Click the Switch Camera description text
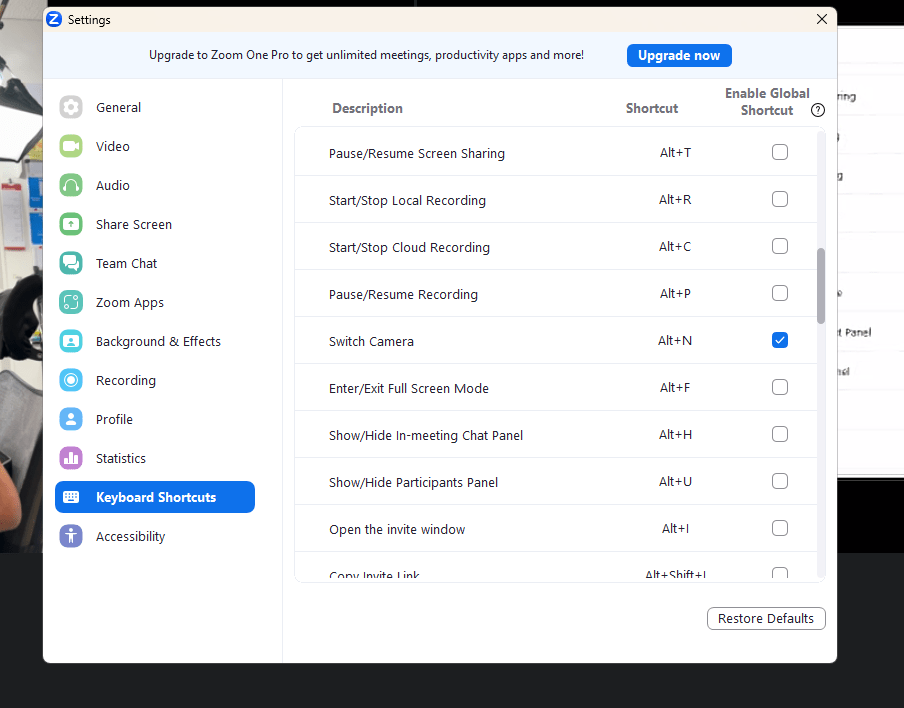 (371, 341)
